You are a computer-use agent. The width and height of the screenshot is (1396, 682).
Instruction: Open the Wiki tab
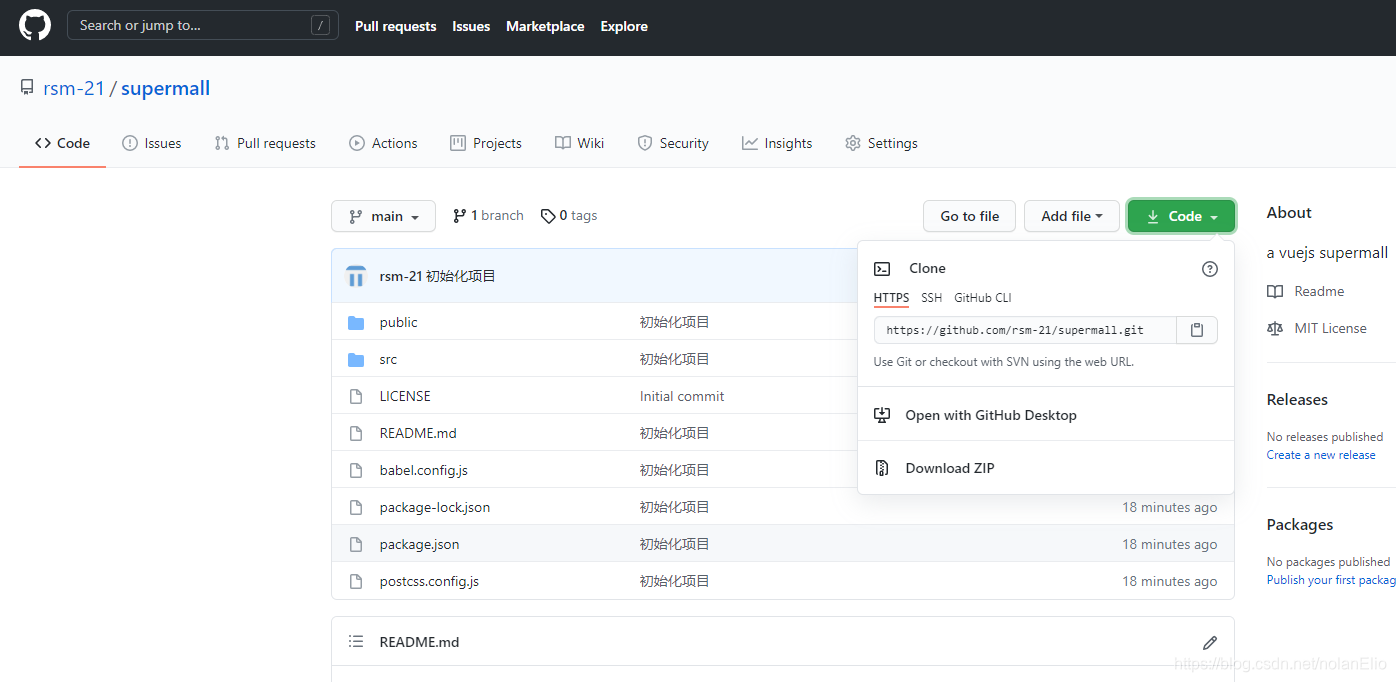pyautogui.click(x=580, y=143)
